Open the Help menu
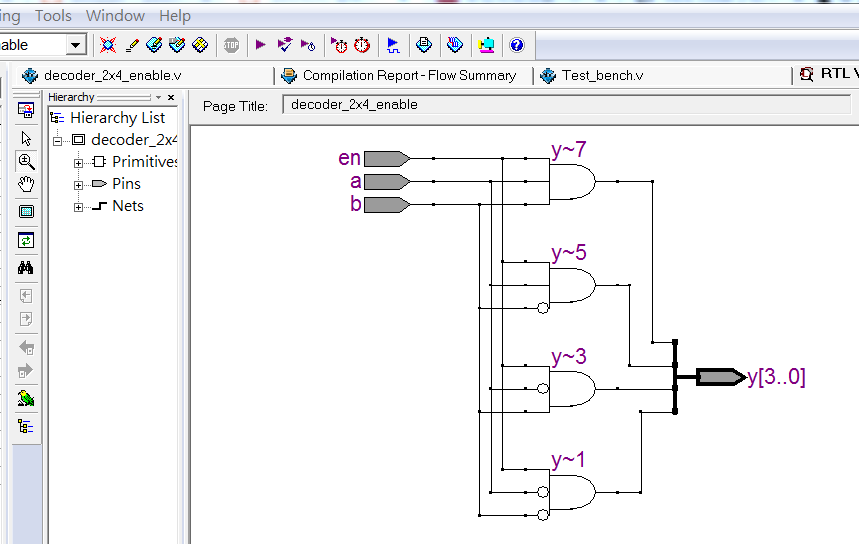859x544 pixels. point(175,16)
